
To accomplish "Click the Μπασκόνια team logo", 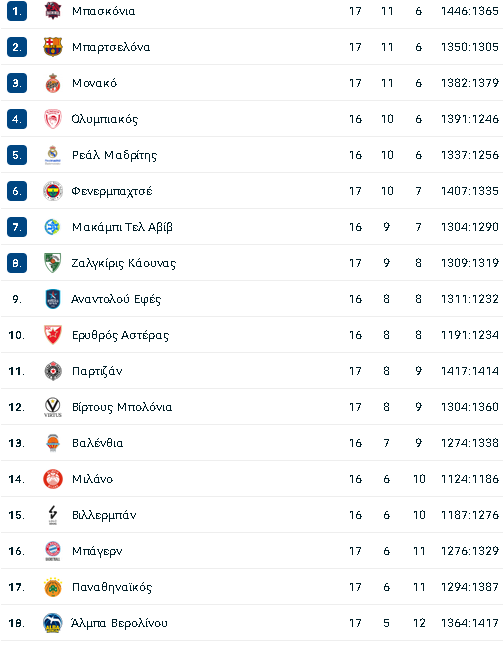I will coord(53,11).
